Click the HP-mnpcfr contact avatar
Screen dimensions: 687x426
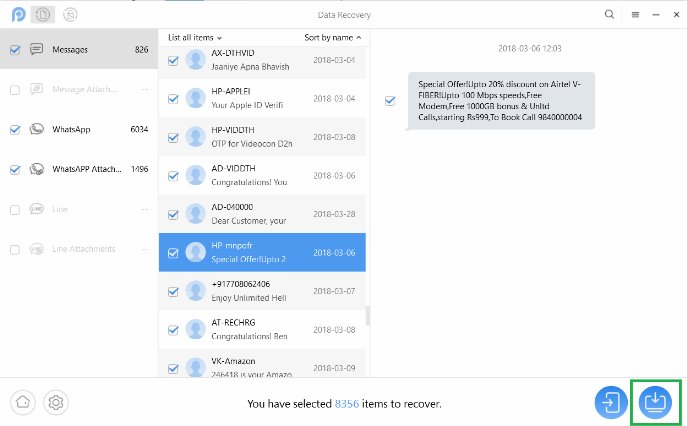pyautogui.click(x=195, y=252)
